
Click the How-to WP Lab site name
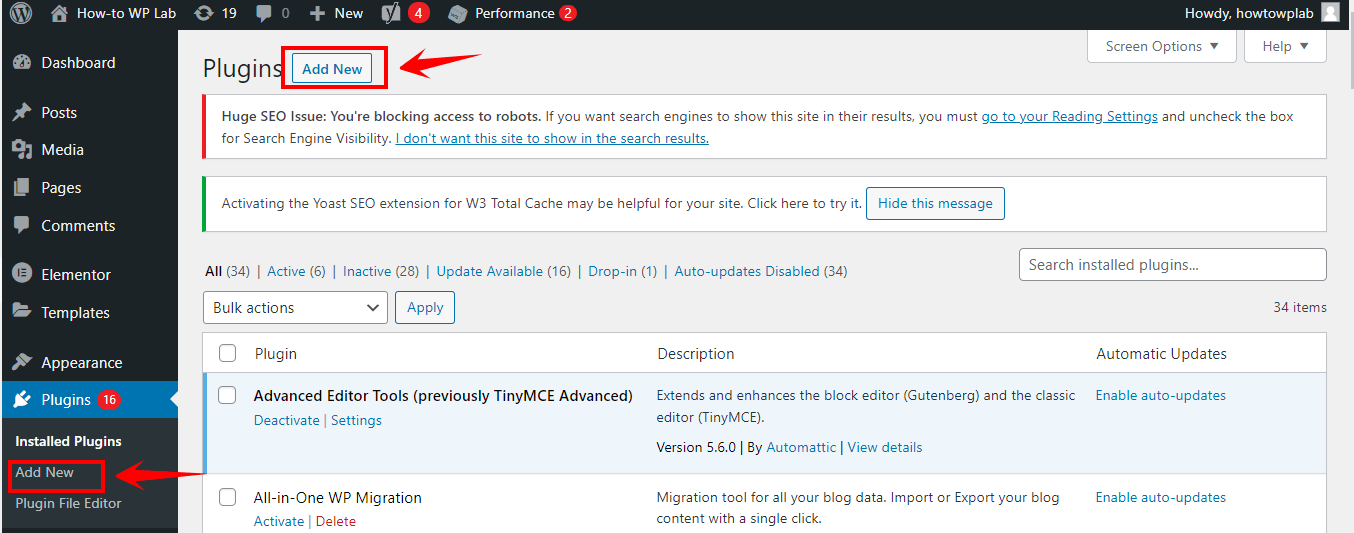(x=126, y=13)
